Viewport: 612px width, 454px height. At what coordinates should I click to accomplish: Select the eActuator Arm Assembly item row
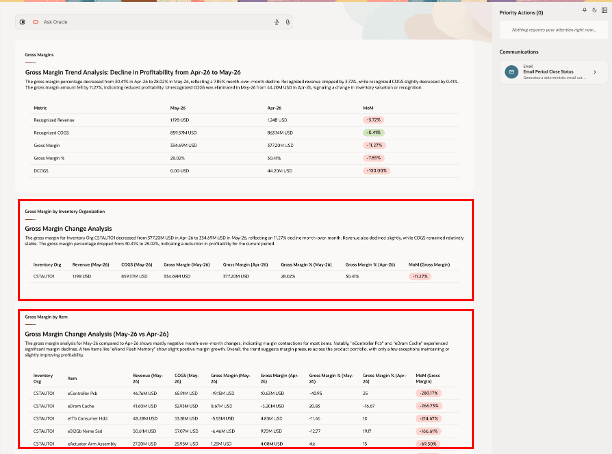[x=246, y=444]
